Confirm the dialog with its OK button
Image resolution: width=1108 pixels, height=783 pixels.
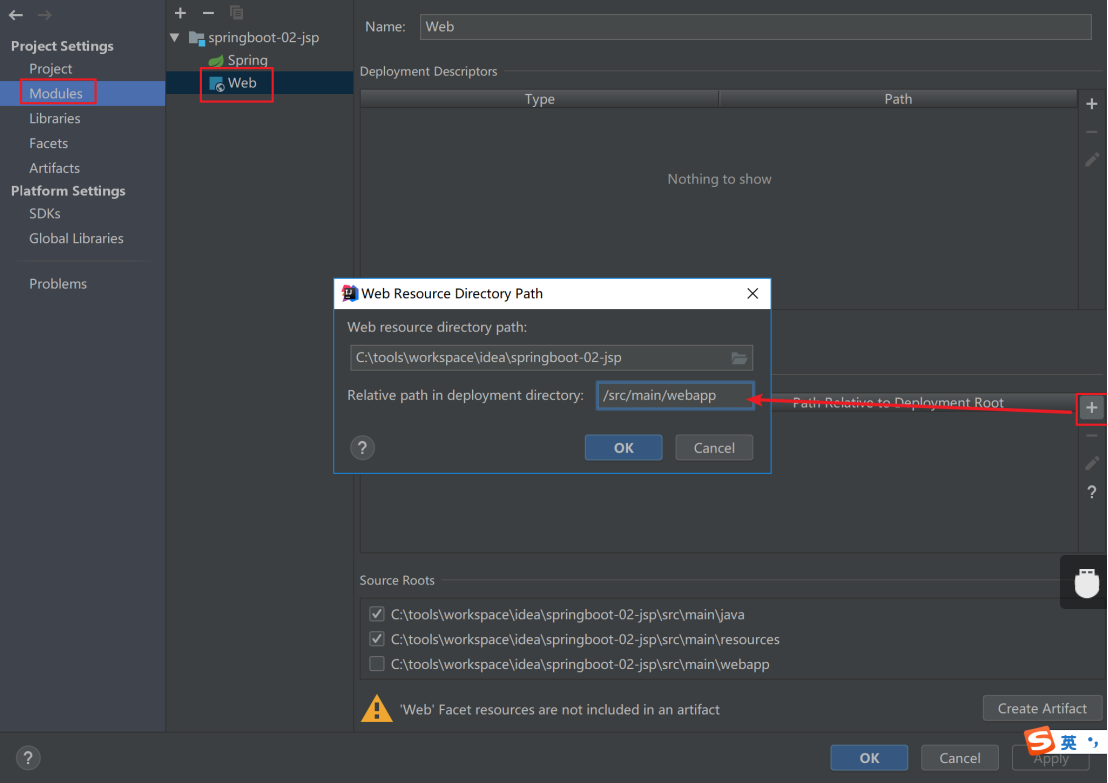[x=623, y=448]
